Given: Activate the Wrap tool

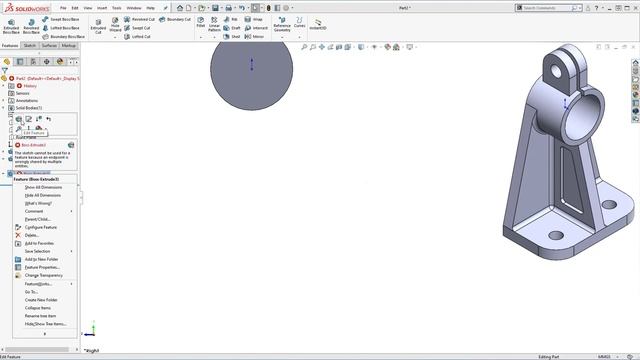Looking at the screenshot, I should [x=253, y=19].
